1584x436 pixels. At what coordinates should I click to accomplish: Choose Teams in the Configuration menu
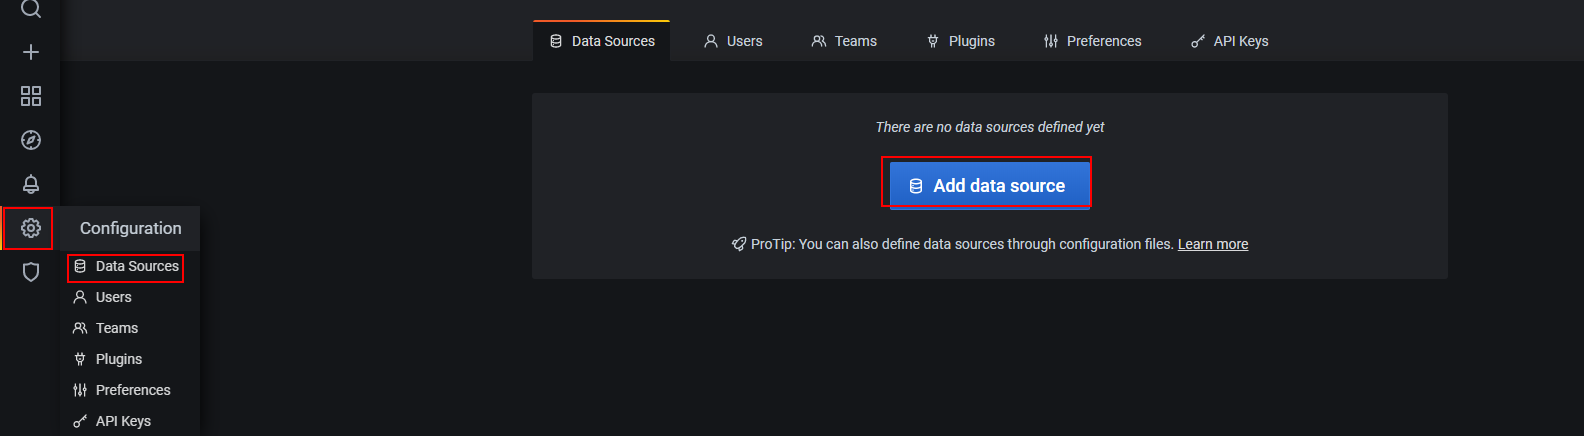116,328
